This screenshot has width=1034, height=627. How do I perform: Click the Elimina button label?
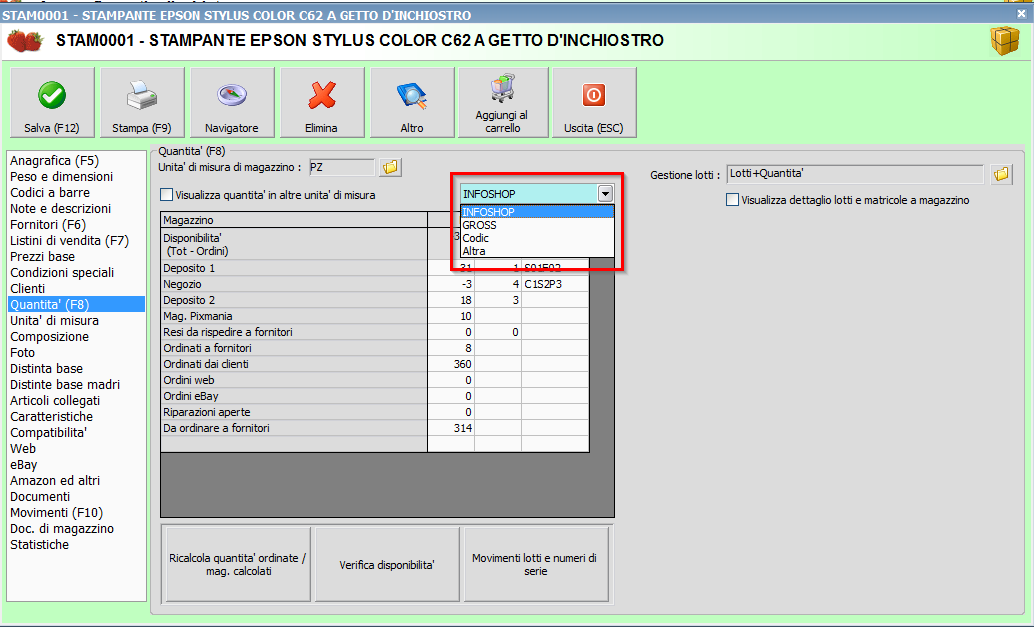(x=321, y=128)
